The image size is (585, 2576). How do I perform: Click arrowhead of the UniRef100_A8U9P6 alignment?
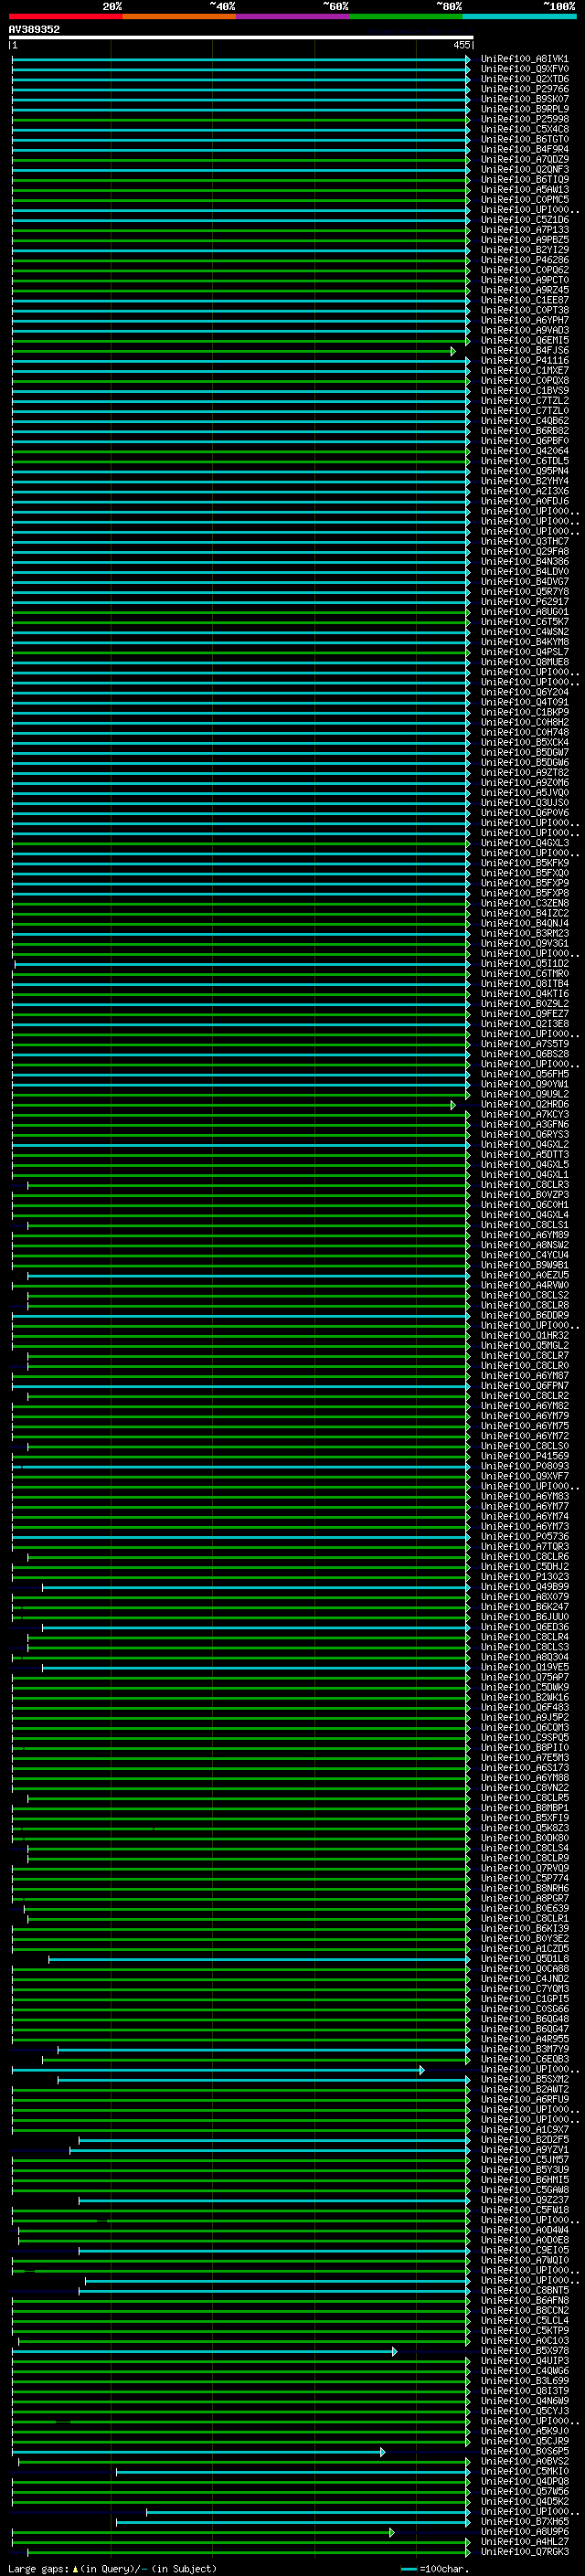coord(391,2533)
